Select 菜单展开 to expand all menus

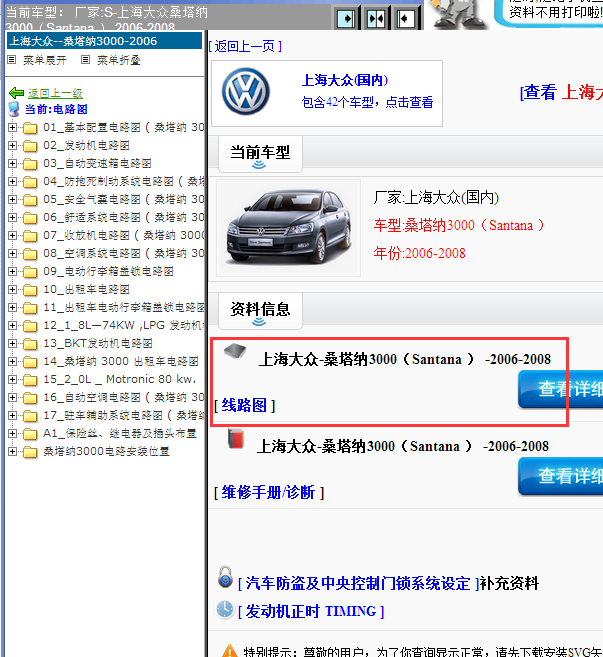click(45, 60)
